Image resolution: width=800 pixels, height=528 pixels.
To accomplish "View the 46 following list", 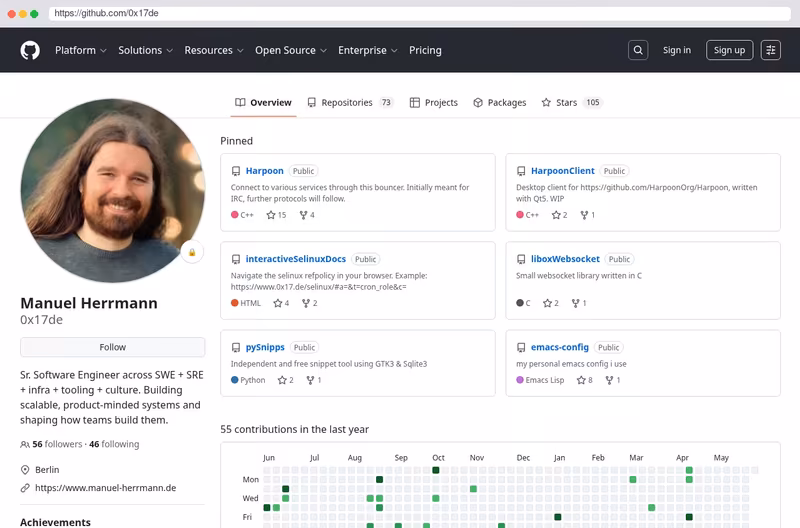I will click(114, 444).
